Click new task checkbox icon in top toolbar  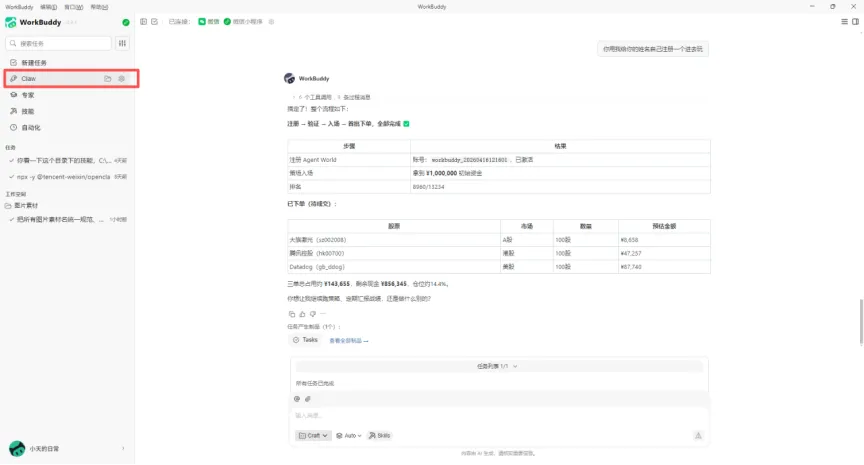[x=154, y=21]
